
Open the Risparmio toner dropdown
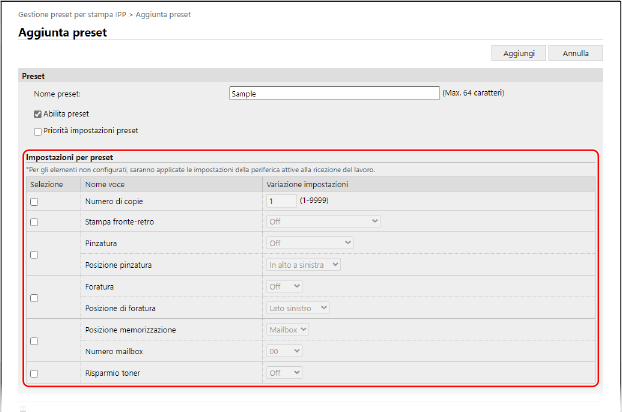283,372
